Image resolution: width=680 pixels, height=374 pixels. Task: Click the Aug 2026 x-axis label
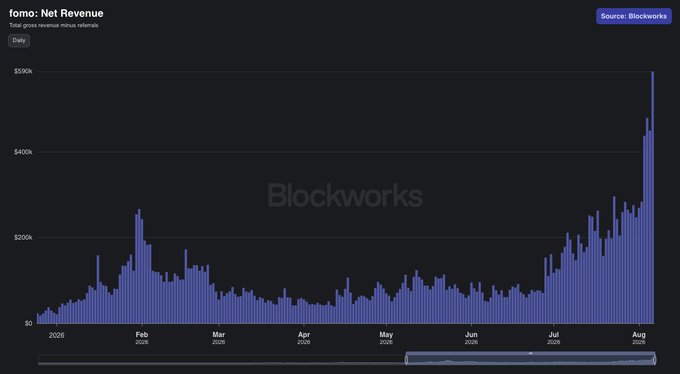[x=639, y=338]
